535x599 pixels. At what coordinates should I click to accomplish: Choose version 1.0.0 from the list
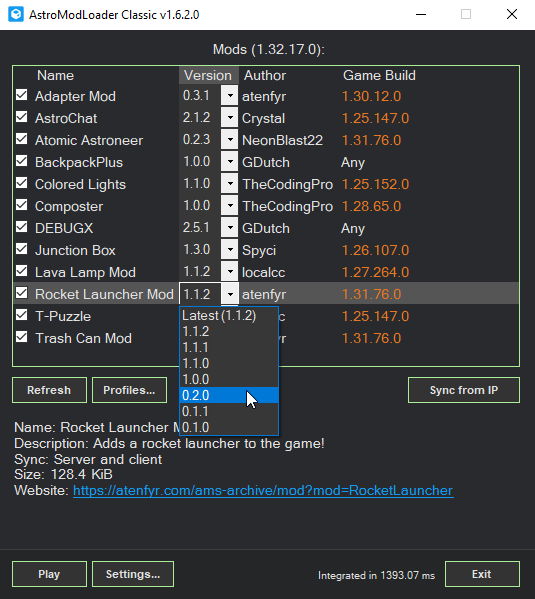(x=229, y=380)
